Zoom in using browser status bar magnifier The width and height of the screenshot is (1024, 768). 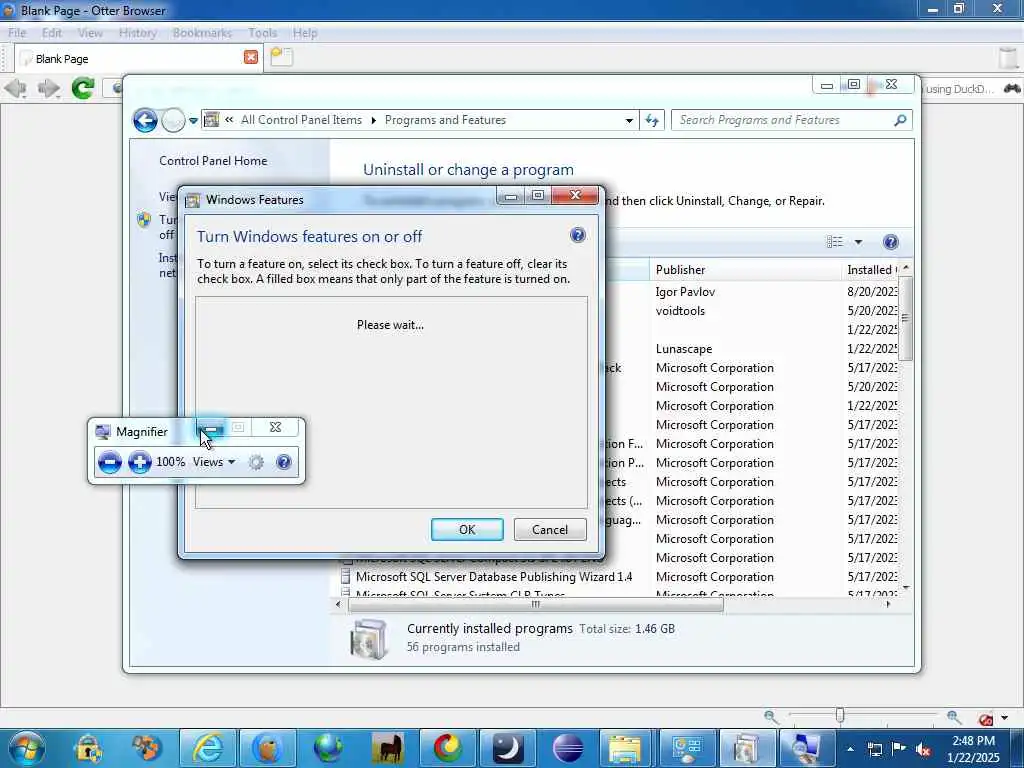click(x=953, y=717)
